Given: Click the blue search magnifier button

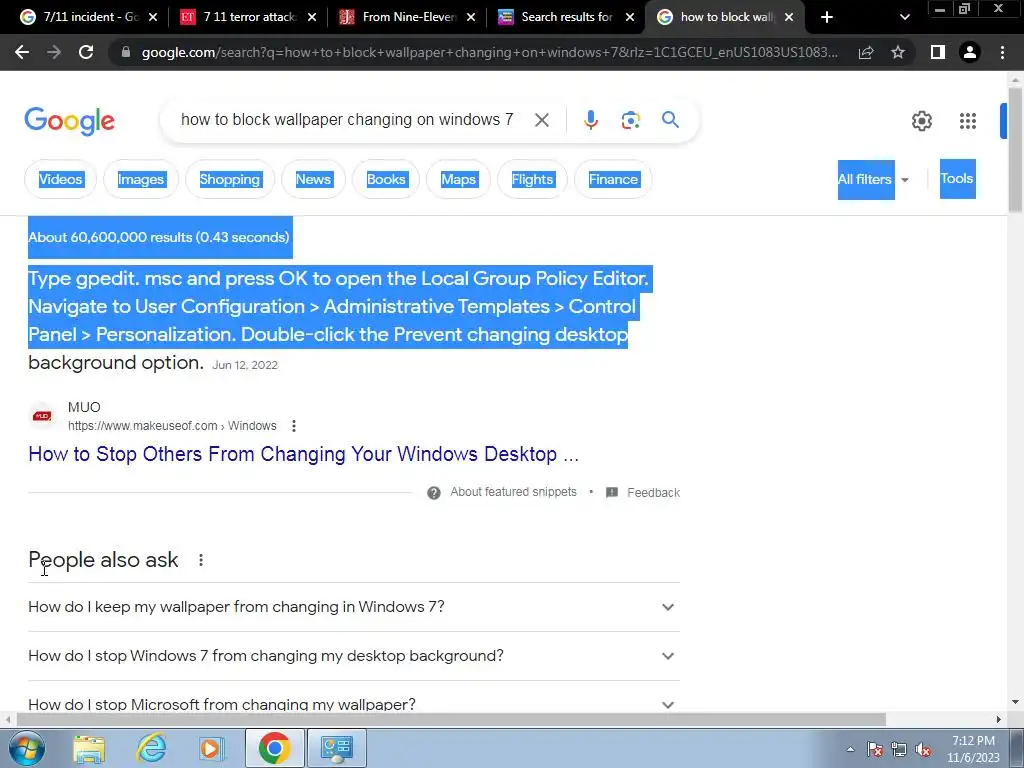Looking at the screenshot, I should tap(670, 120).
